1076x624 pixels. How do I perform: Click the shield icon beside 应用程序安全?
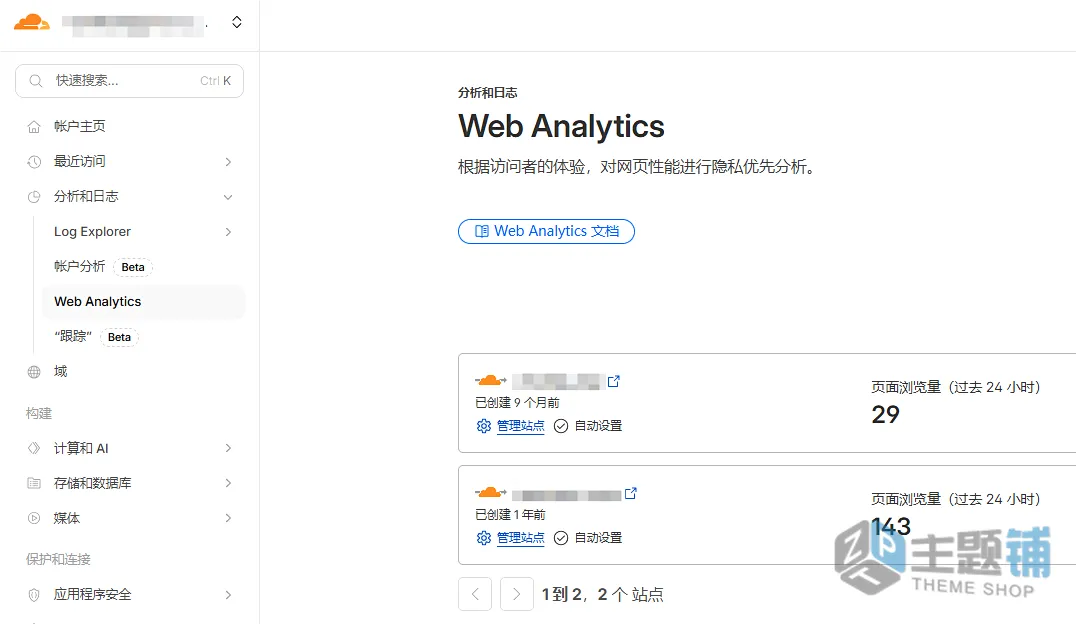pos(34,595)
